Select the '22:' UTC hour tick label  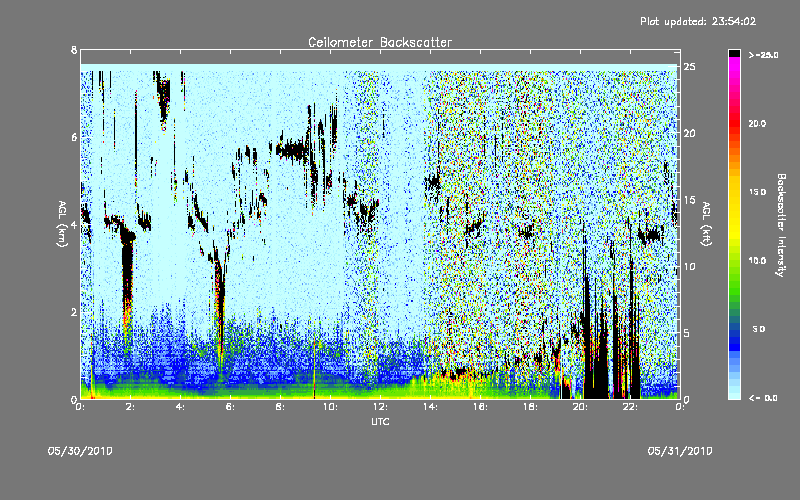point(630,407)
